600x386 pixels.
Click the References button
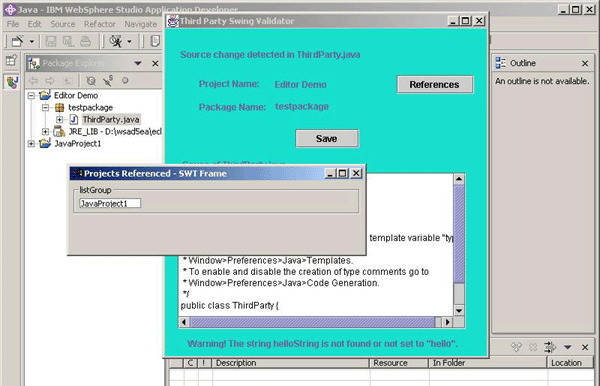(435, 85)
